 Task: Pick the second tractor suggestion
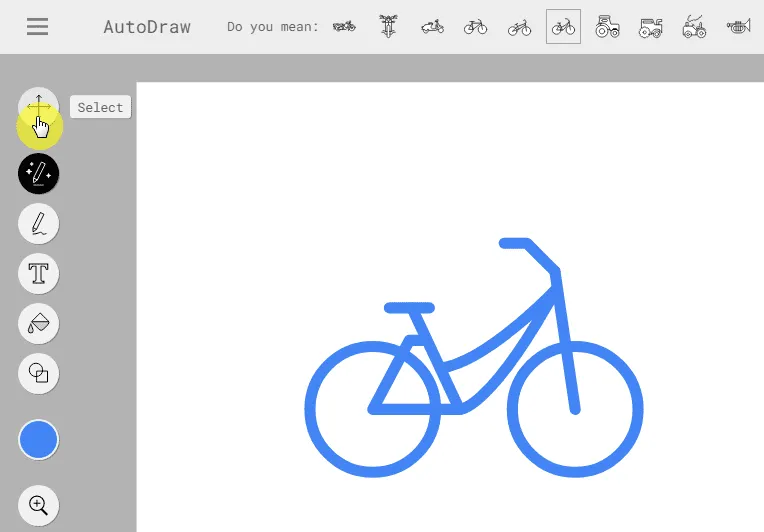tap(651, 28)
